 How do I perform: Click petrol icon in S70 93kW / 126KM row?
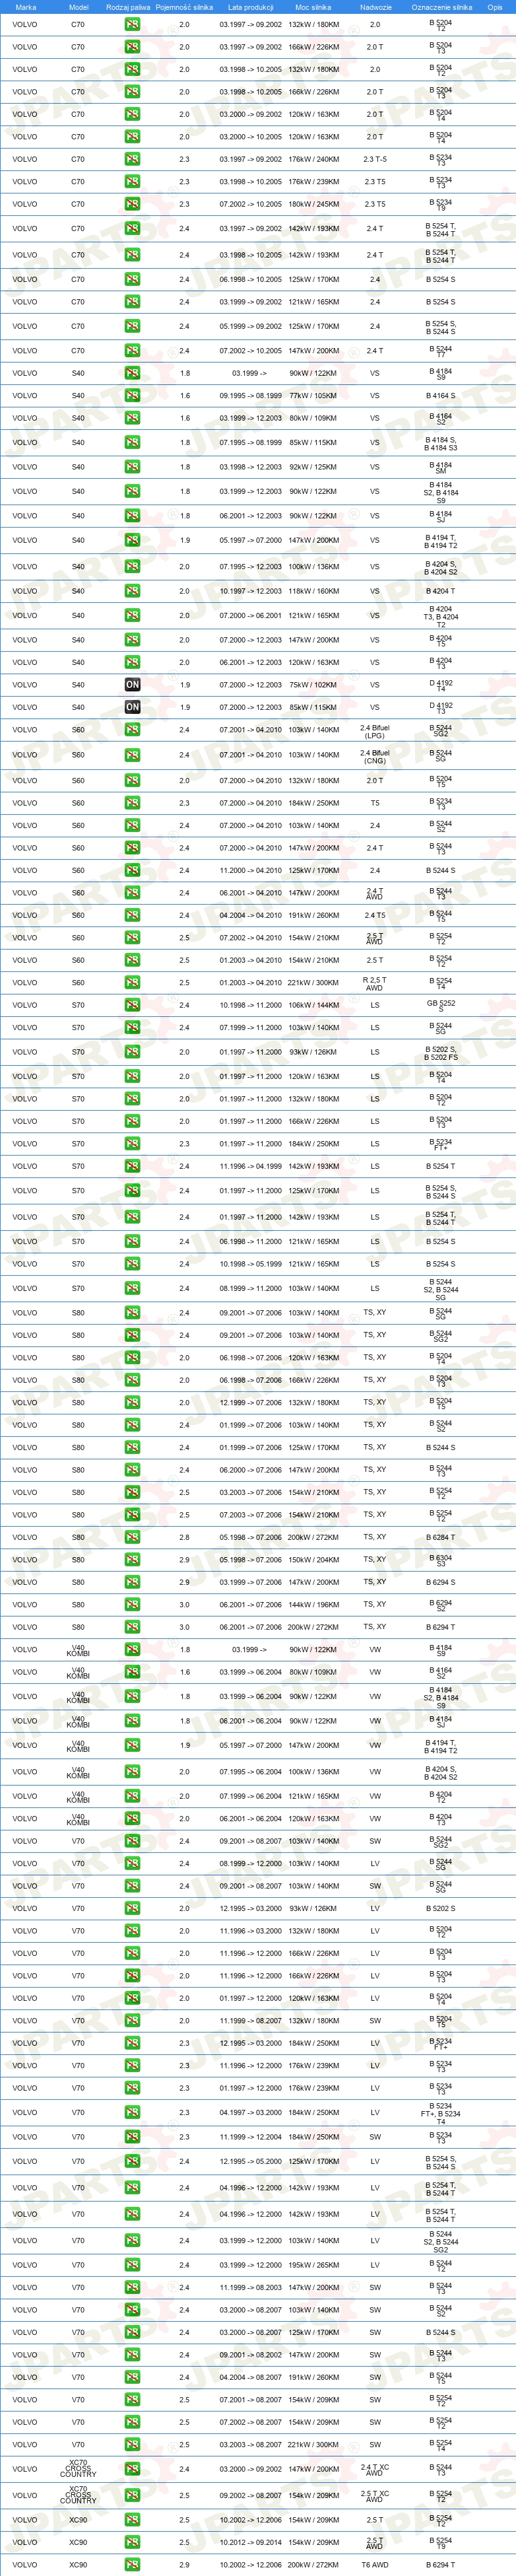tap(132, 1052)
